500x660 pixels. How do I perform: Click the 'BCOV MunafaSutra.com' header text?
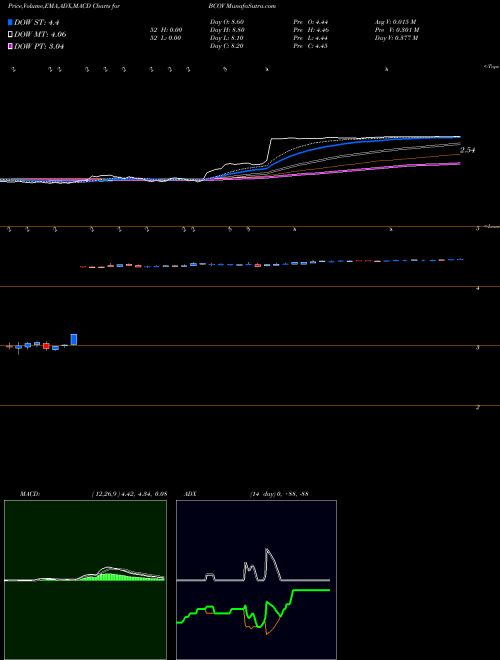pos(242,6)
